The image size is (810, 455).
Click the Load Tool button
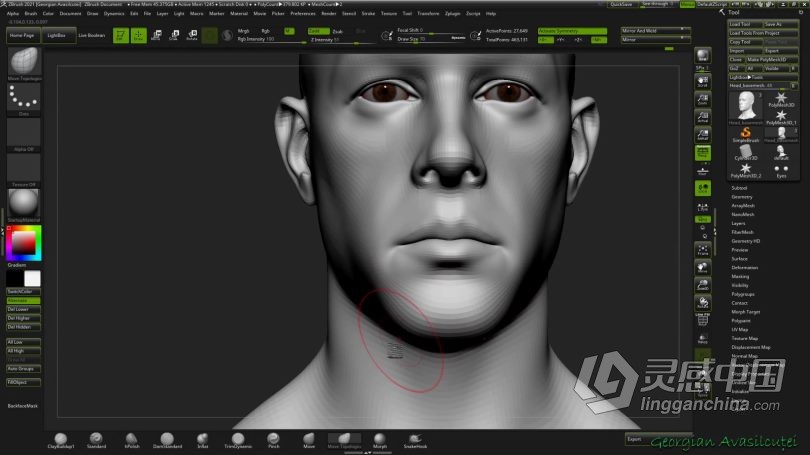tap(744, 24)
